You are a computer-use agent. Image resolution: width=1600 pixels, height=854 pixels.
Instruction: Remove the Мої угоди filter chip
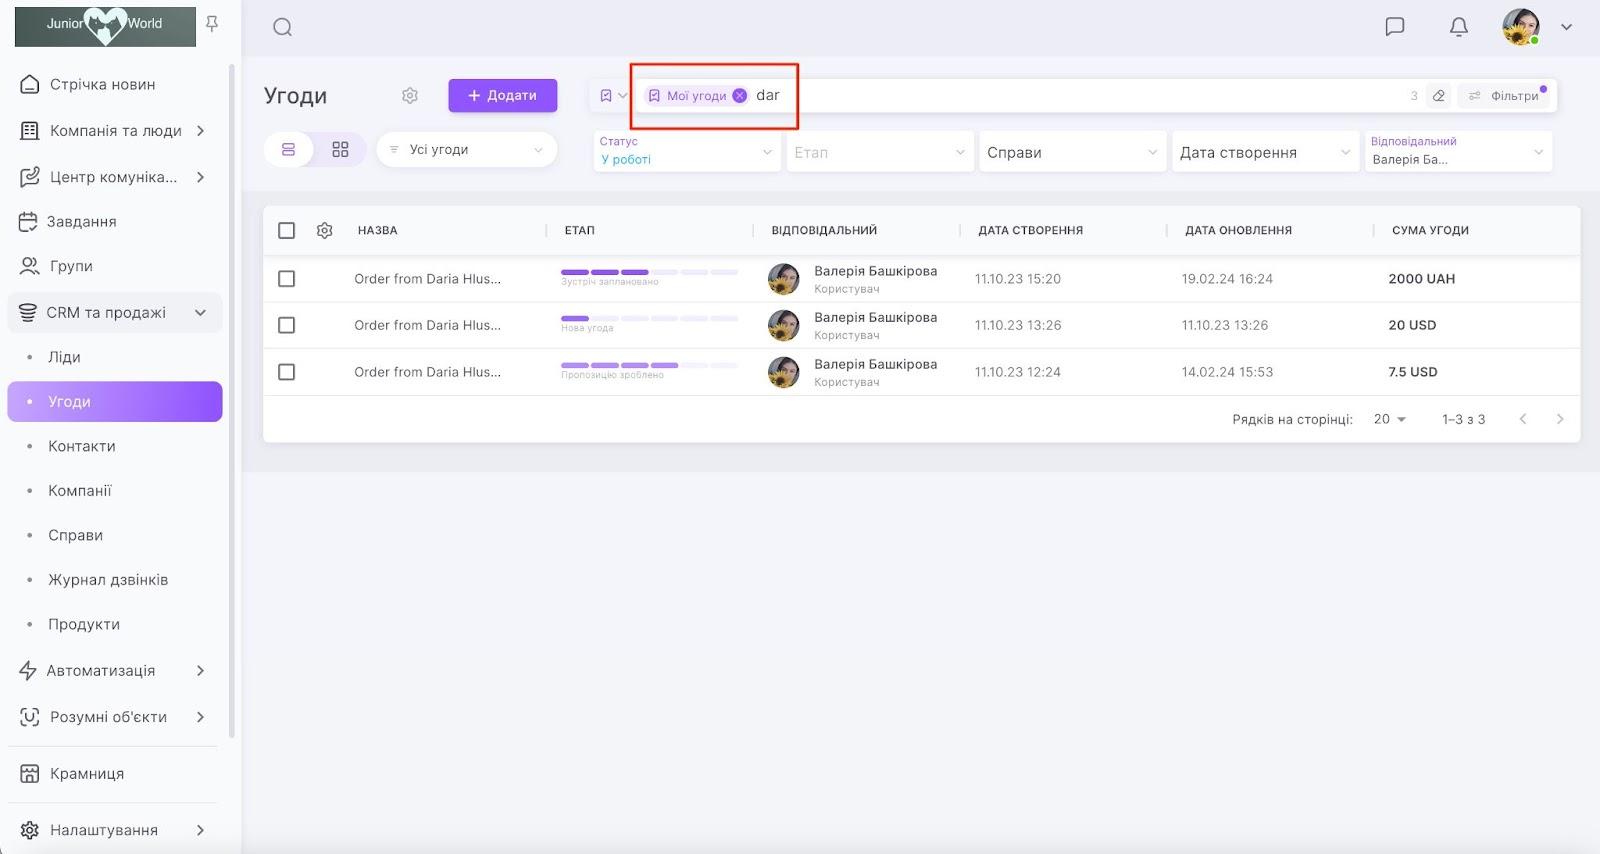coord(739,96)
